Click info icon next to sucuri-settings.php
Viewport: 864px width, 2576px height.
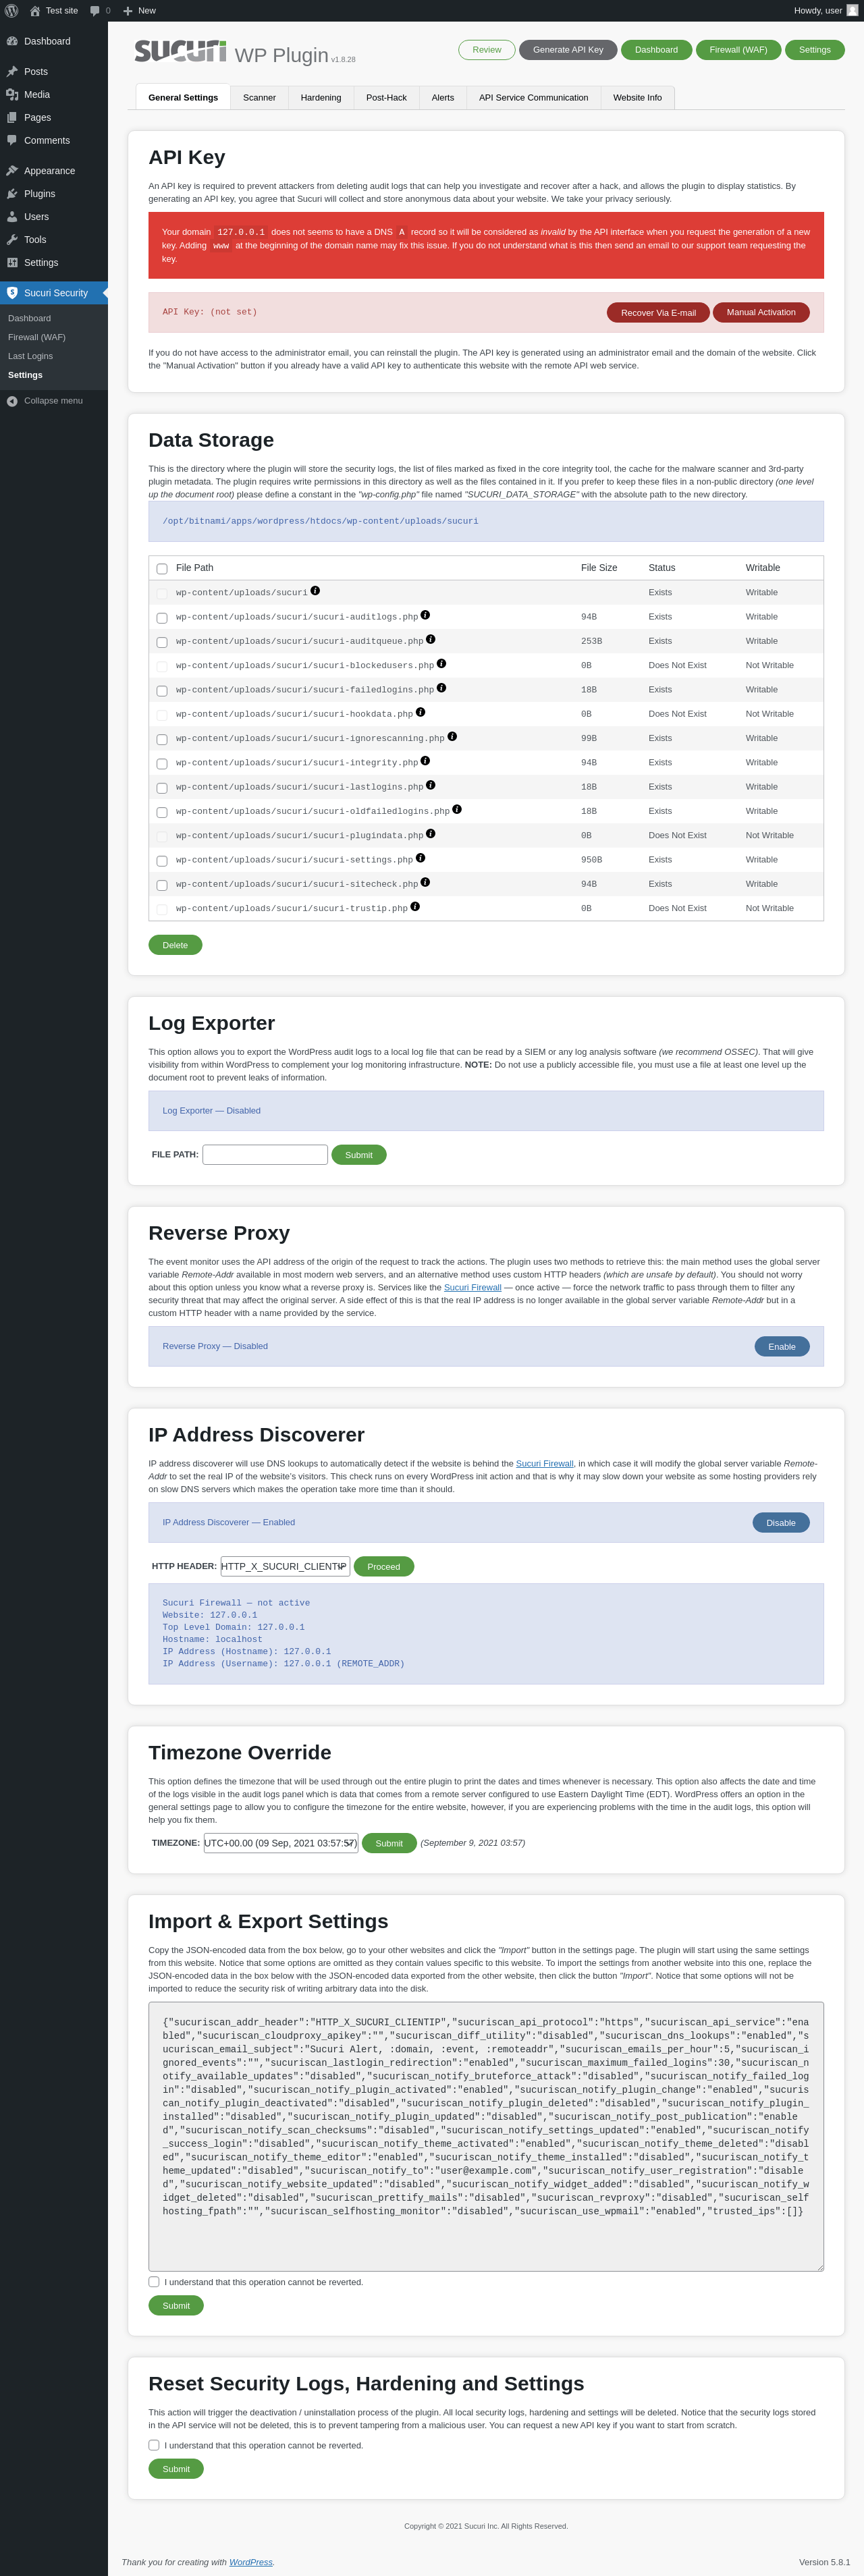pyautogui.click(x=420, y=858)
